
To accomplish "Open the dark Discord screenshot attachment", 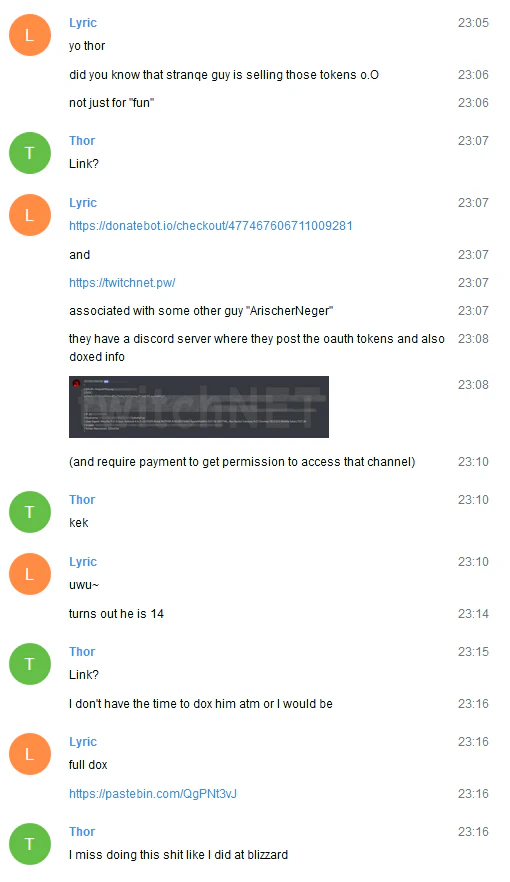I will point(198,407).
